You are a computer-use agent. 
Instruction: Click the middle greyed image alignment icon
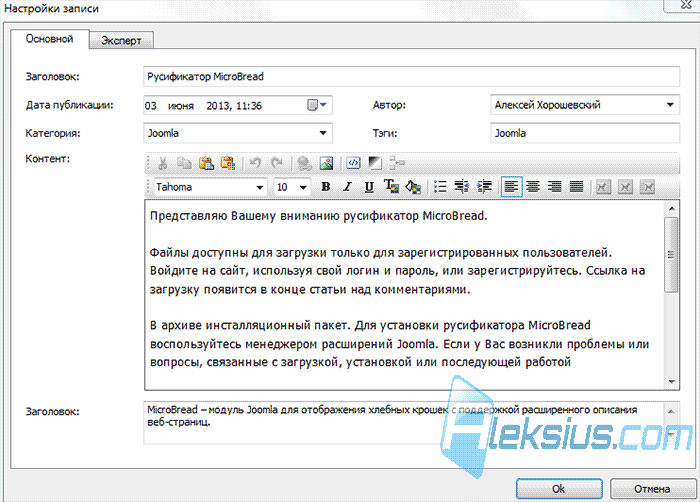click(x=625, y=187)
